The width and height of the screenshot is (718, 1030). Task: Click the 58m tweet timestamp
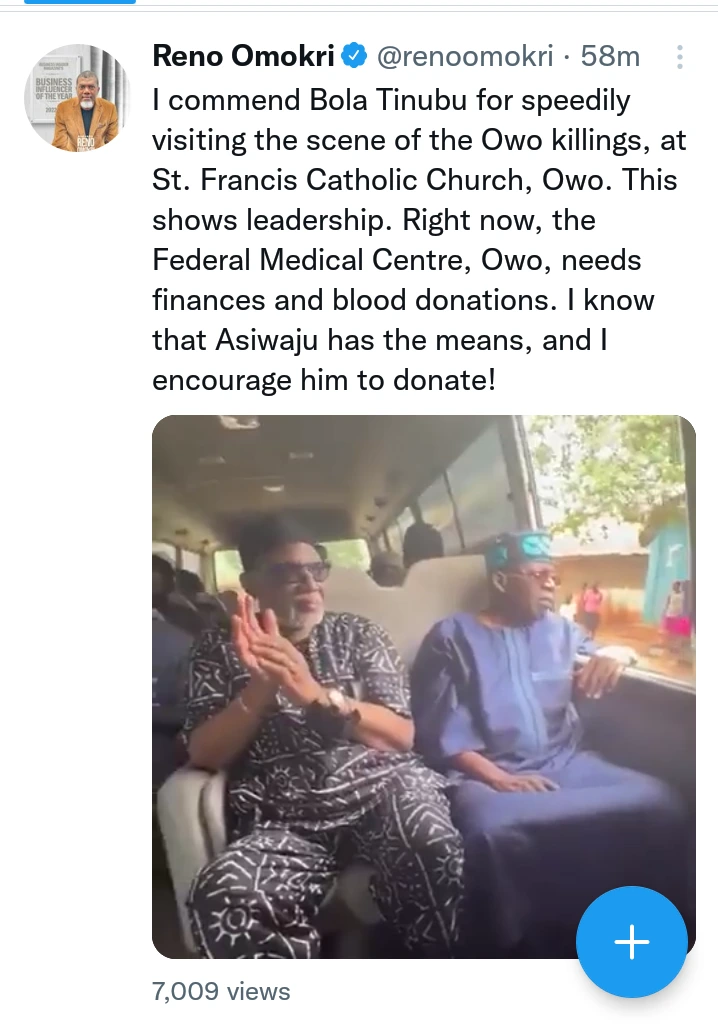(x=610, y=57)
